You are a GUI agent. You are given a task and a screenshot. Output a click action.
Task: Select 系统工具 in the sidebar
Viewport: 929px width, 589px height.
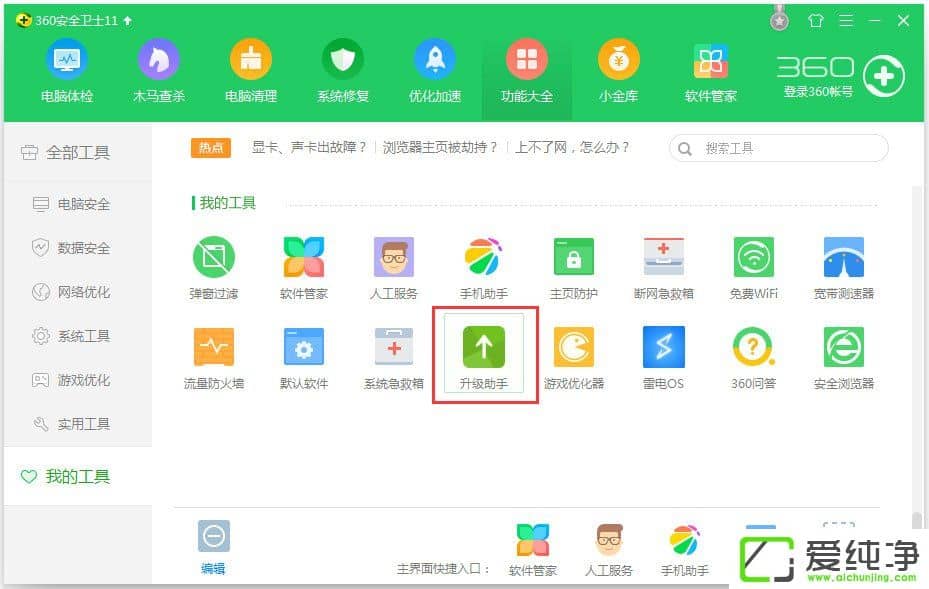click(70, 335)
